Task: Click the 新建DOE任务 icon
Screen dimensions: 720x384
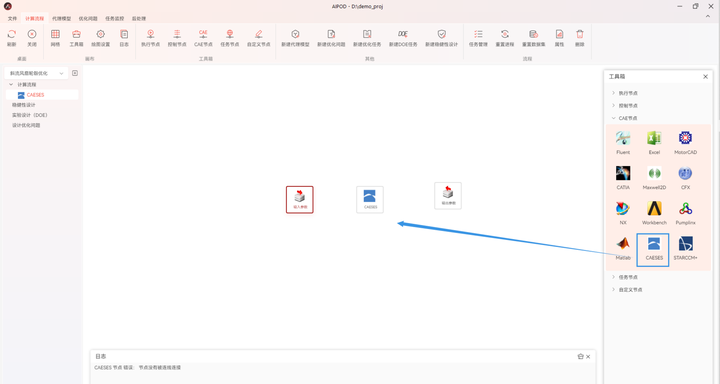Action: coord(403,34)
